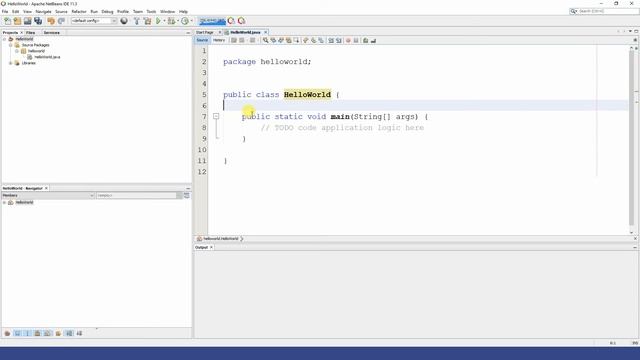
Task: Toggle Show Static Members filter in Navigator
Action: point(27,333)
